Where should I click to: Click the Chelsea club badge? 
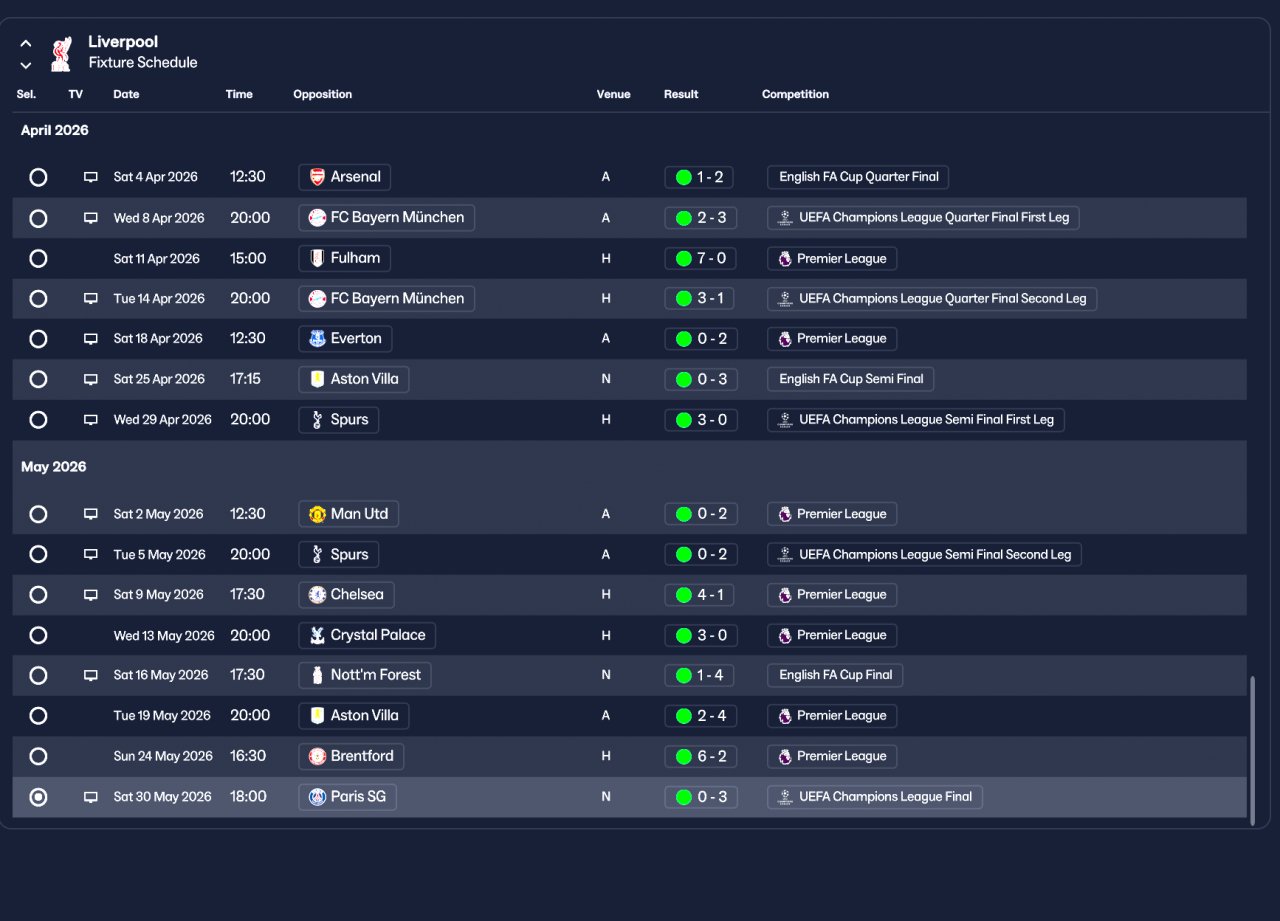tap(317, 595)
